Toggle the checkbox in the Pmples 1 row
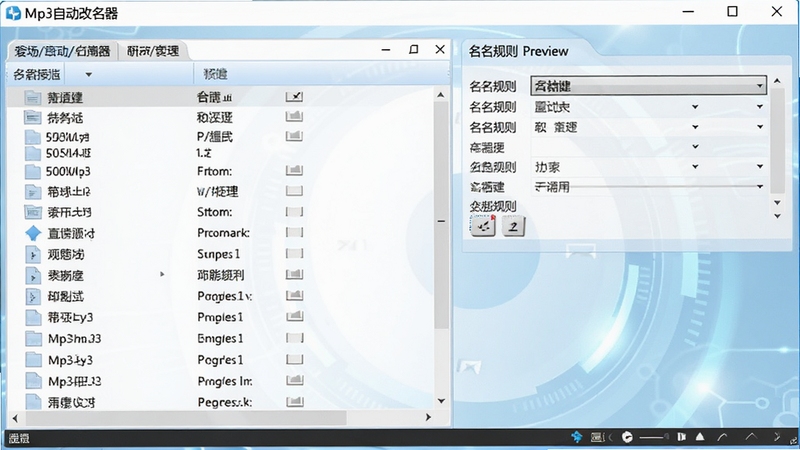 [294, 316]
